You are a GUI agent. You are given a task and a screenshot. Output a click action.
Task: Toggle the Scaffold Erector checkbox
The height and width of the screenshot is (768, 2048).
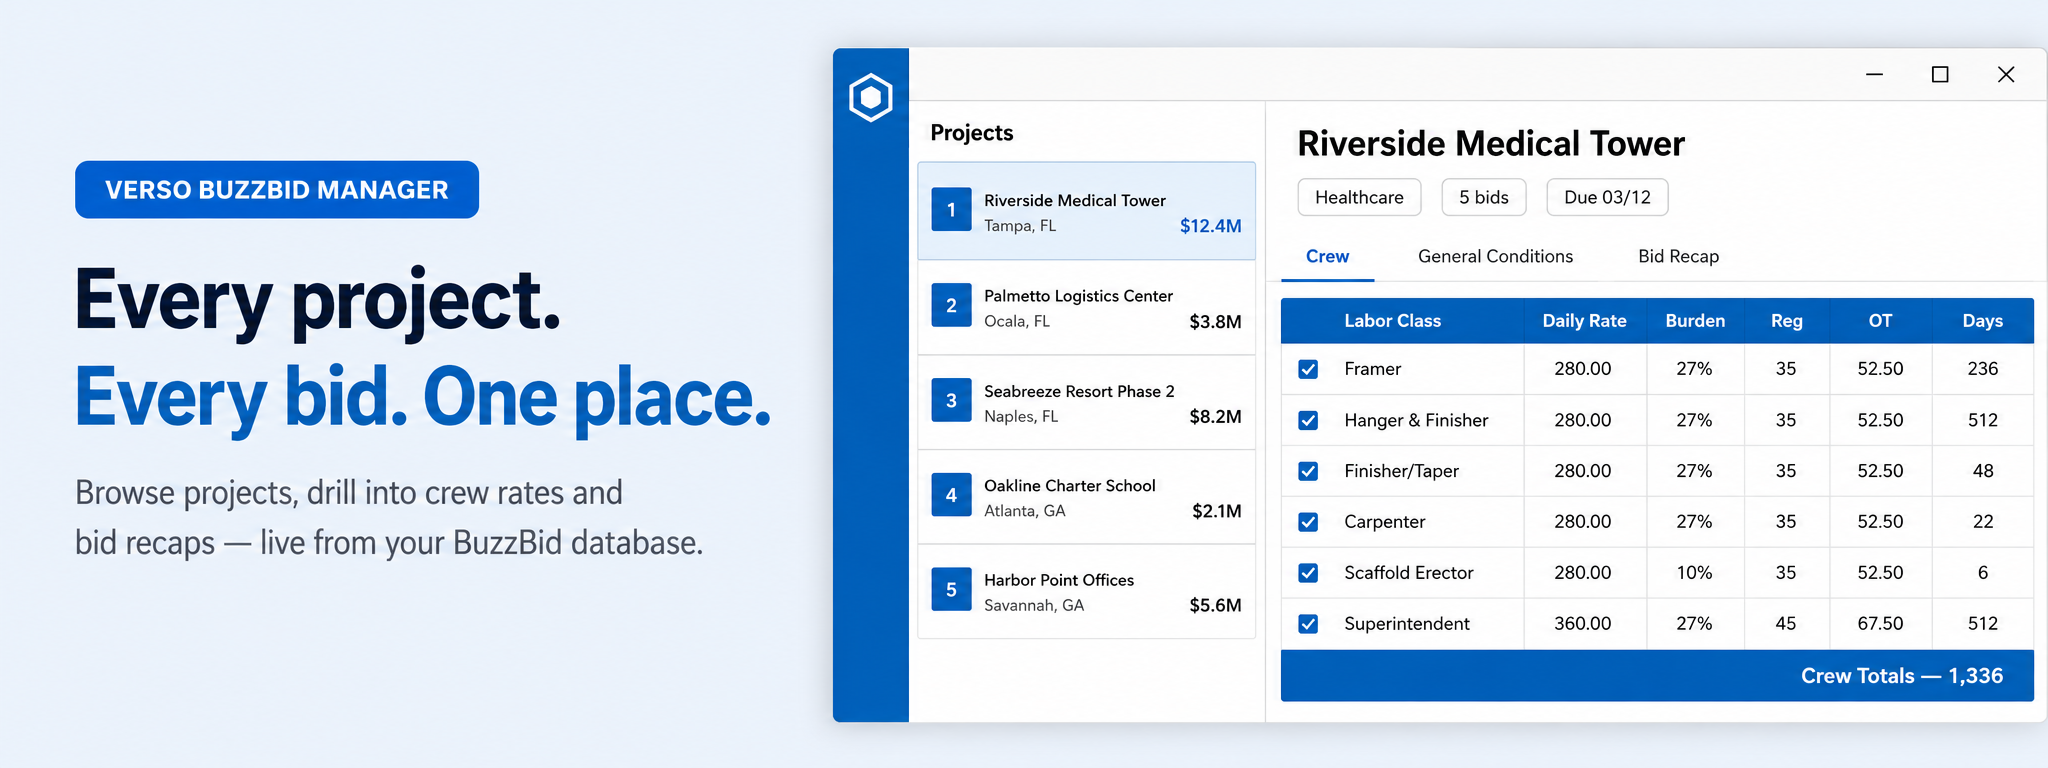click(x=1308, y=573)
